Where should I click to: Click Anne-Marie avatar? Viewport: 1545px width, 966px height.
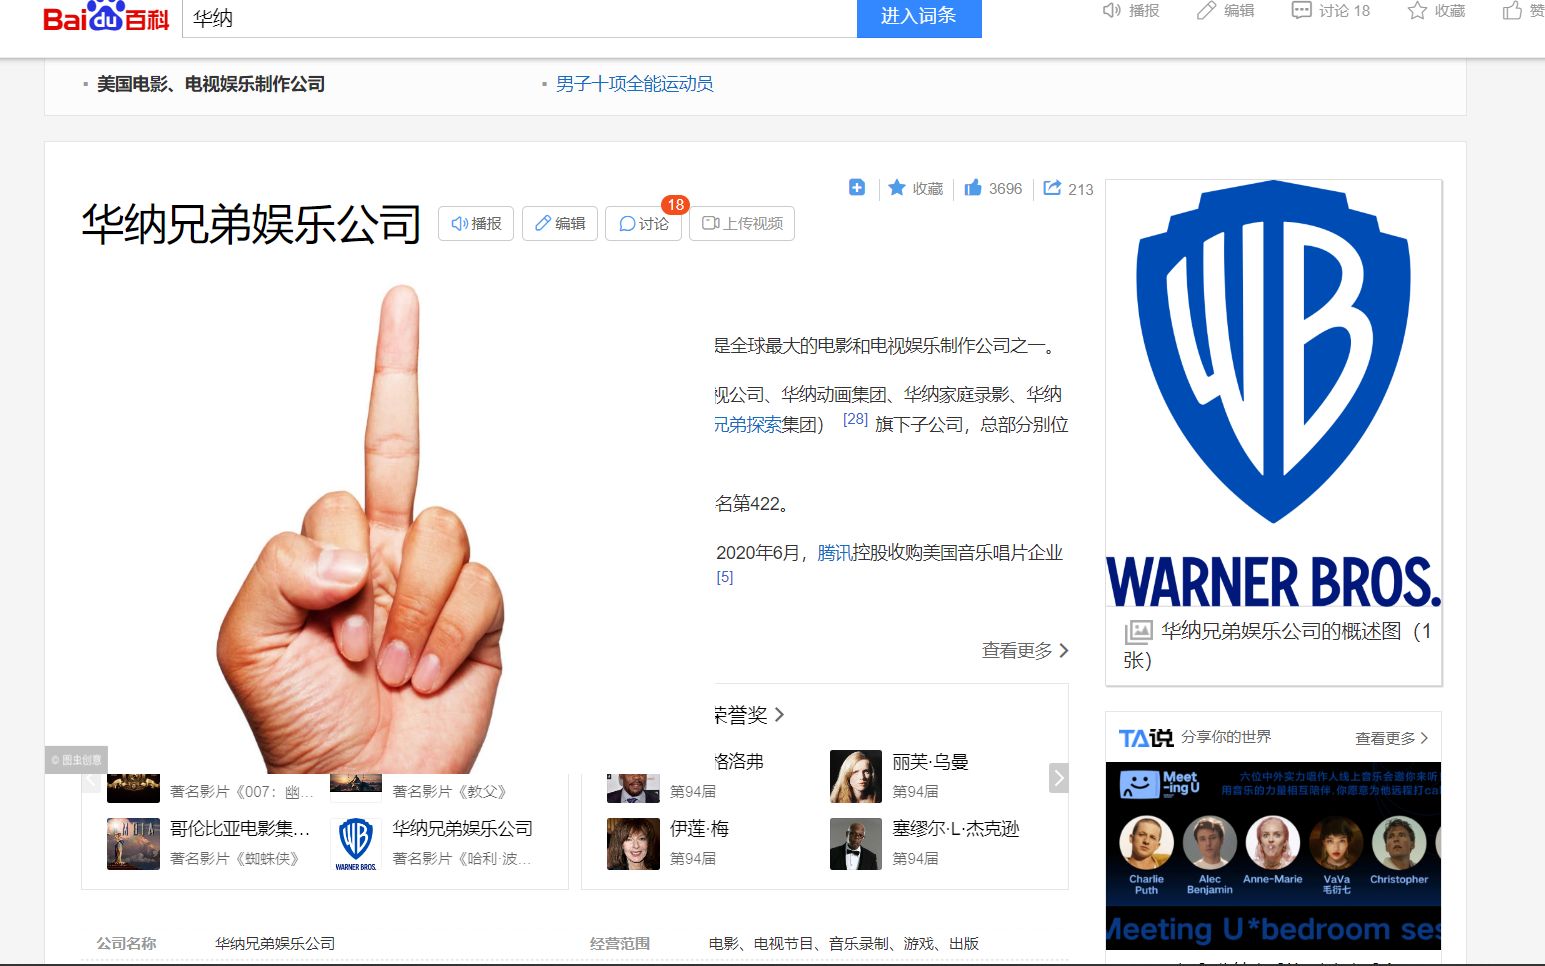coord(1273,843)
